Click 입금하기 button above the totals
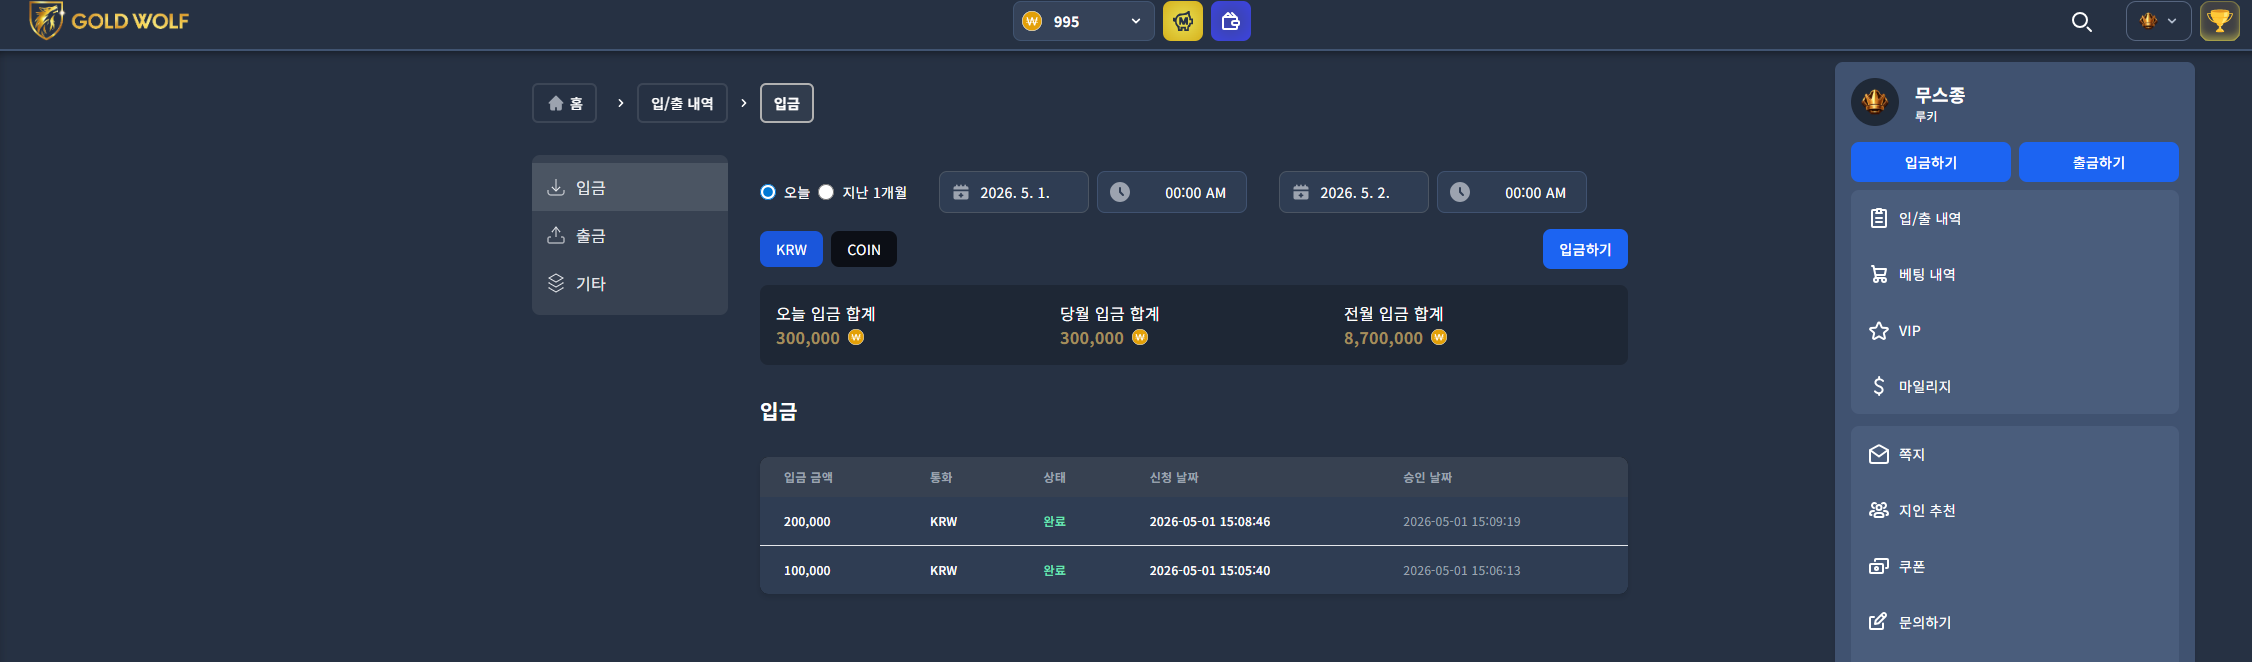This screenshot has height=662, width=2252. [1585, 249]
